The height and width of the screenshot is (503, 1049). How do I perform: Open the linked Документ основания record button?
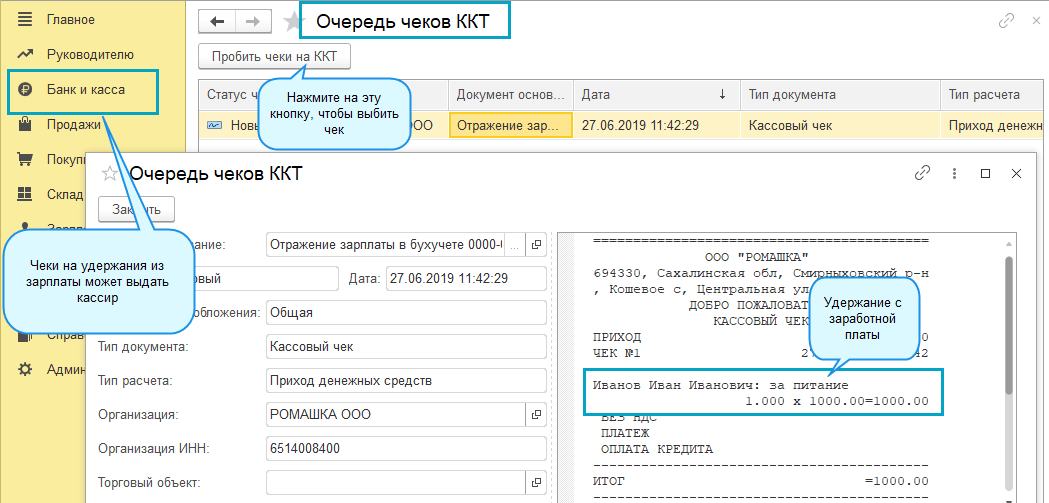click(x=536, y=244)
